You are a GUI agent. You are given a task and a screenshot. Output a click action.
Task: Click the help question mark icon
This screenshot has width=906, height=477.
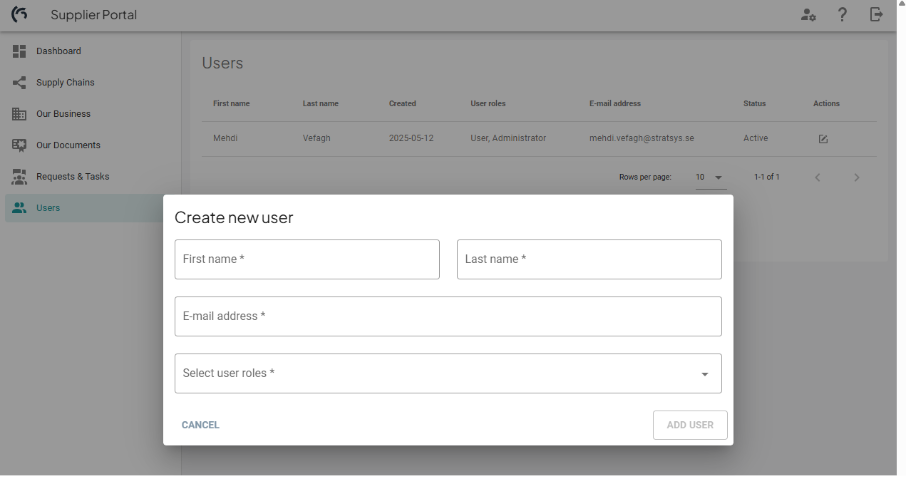click(x=842, y=15)
